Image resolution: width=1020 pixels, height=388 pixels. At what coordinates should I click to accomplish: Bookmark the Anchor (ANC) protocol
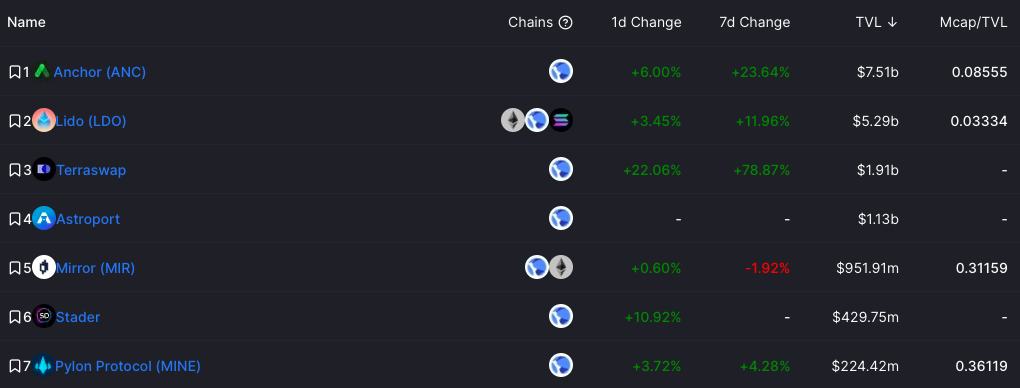pyautogui.click(x=14, y=72)
